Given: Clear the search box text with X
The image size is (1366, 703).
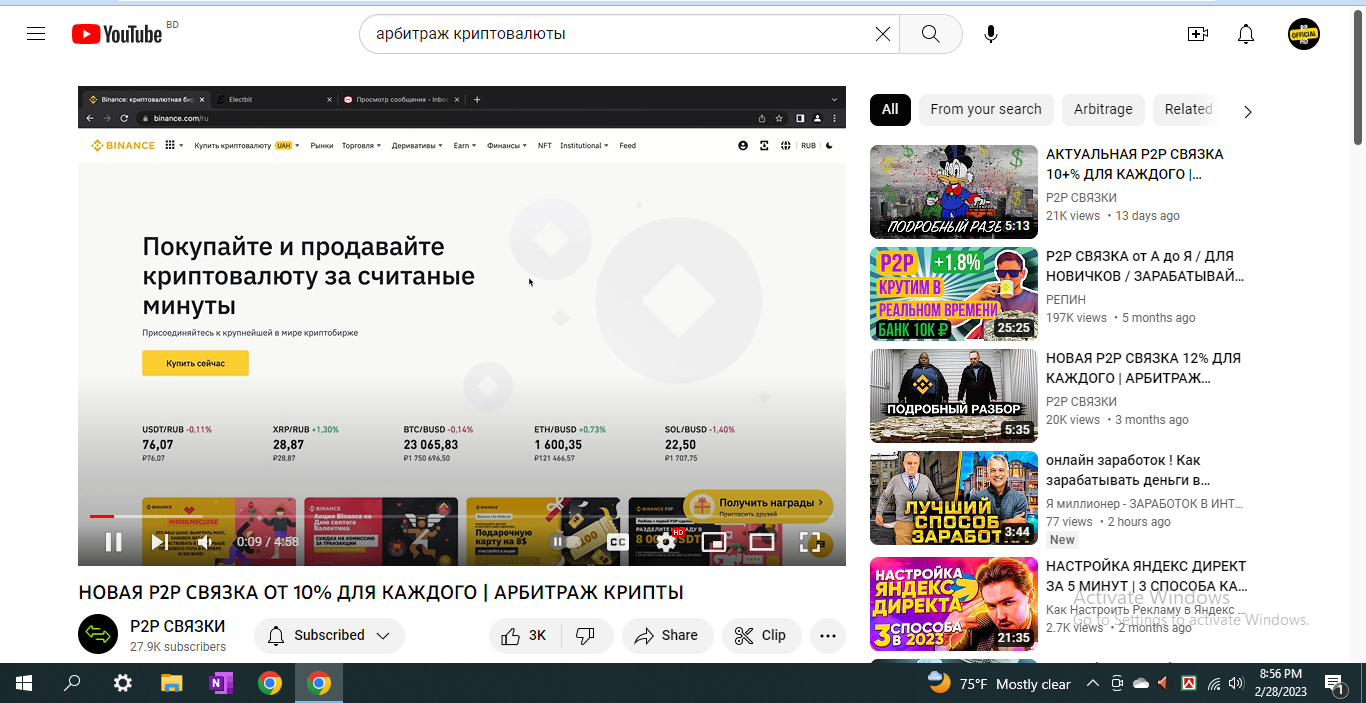Looking at the screenshot, I should pos(882,34).
